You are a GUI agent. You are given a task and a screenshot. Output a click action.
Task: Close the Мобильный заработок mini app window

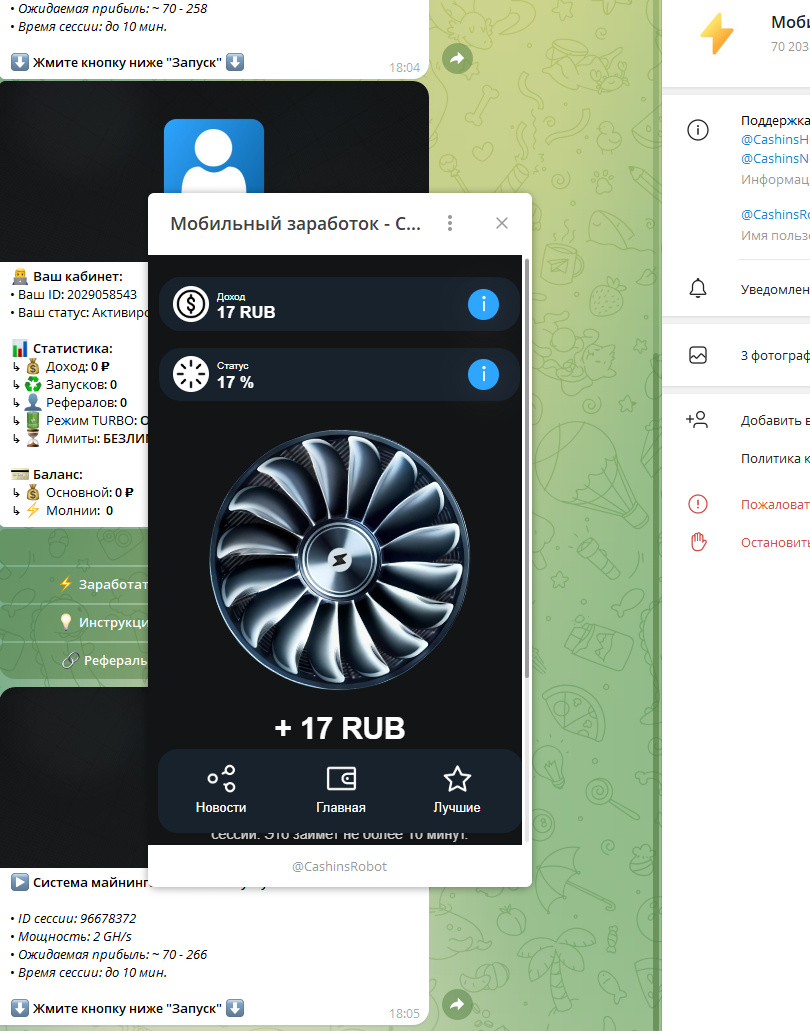(502, 224)
